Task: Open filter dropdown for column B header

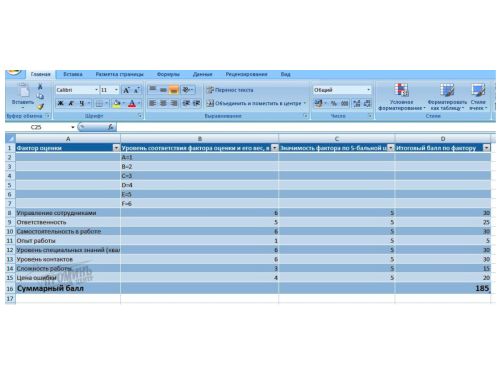Action: [x=275, y=148]
